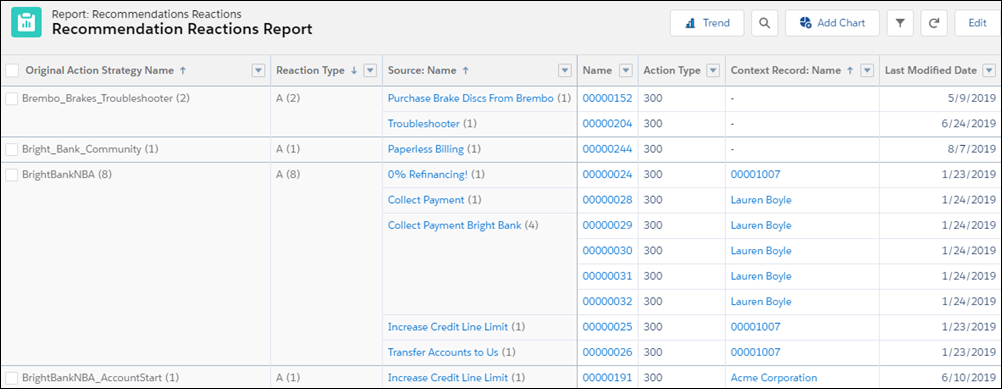Open Context Record: Name column dropdown
The width and height of the screenshot is (1002, 389).
coord(867,71)
